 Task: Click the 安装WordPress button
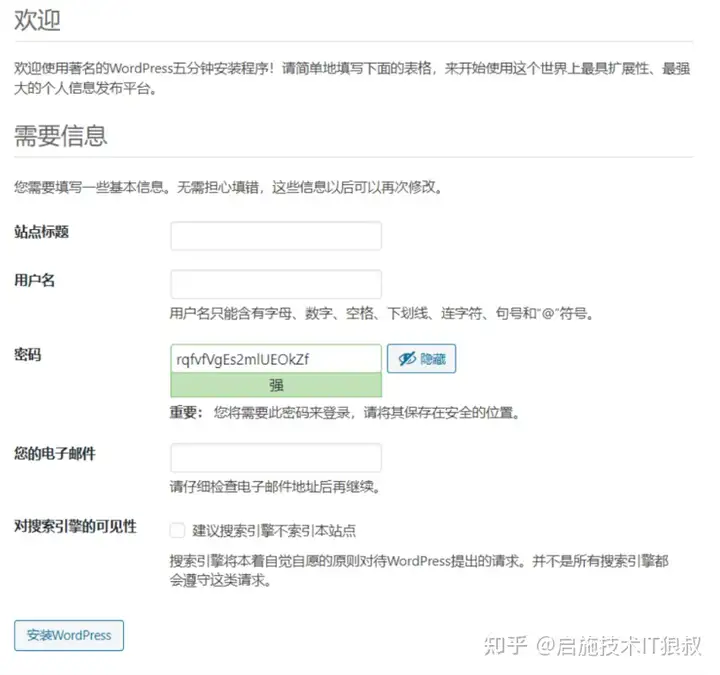click(69, 636)
